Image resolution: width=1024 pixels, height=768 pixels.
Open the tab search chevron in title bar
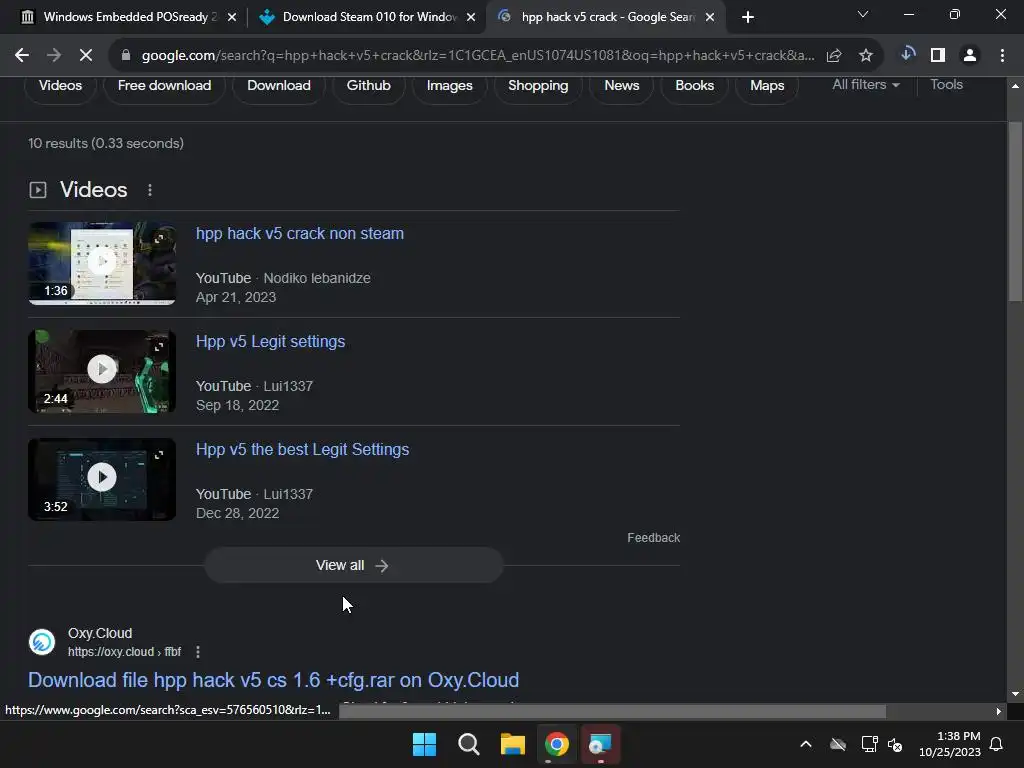click(x=863, y=14)
